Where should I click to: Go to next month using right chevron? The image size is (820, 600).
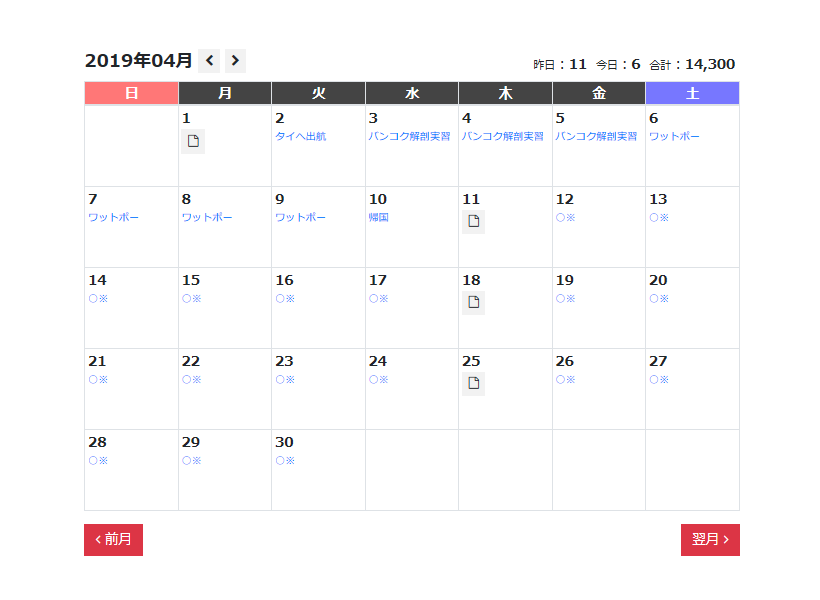[235, 61]
